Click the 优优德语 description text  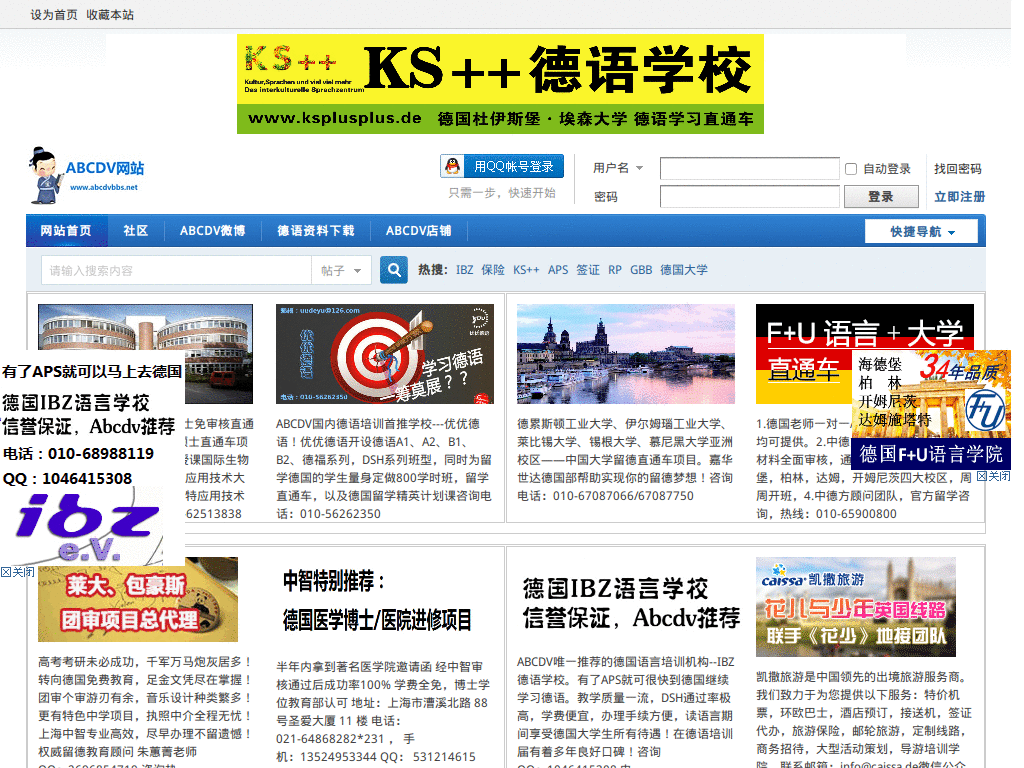(x=384, y=469)
